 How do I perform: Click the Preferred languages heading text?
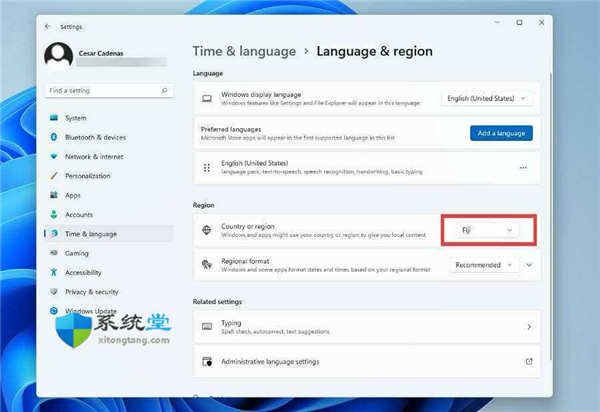231,129
